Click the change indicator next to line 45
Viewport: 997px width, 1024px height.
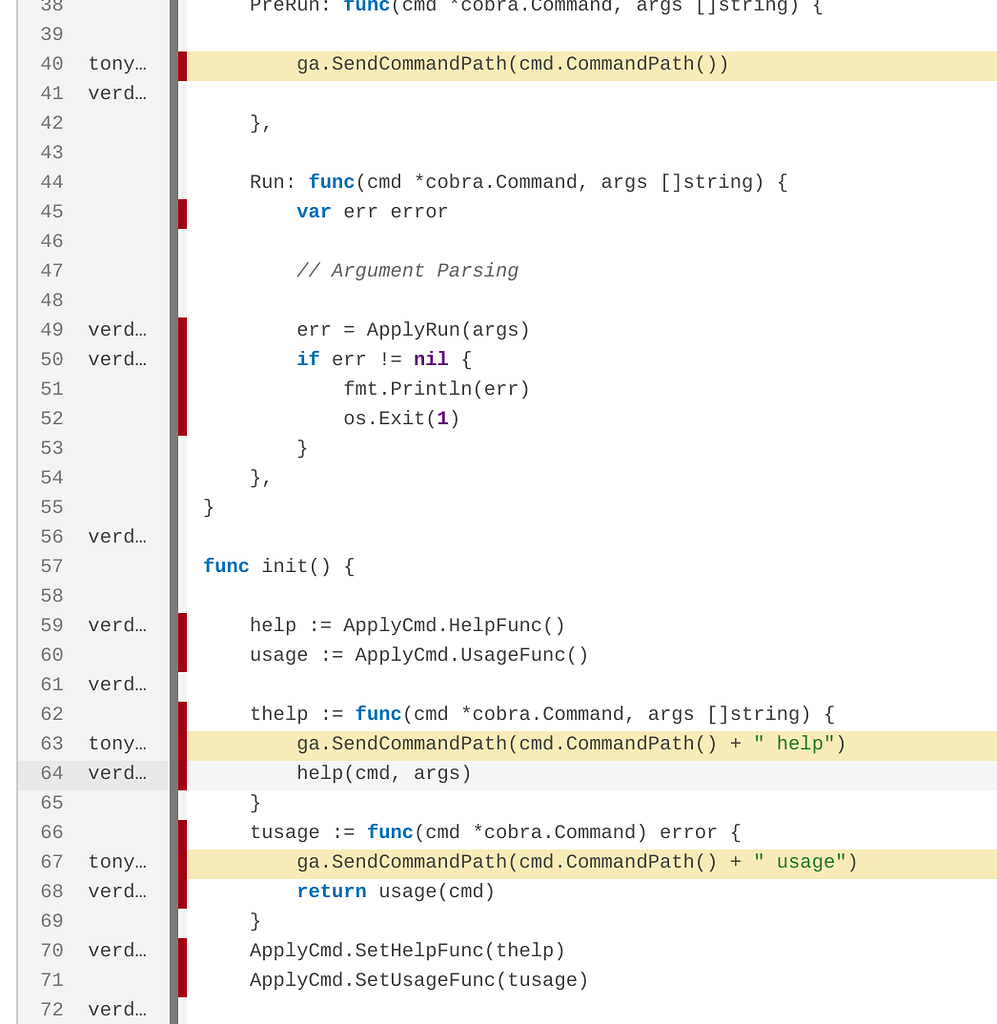[182, 212]
